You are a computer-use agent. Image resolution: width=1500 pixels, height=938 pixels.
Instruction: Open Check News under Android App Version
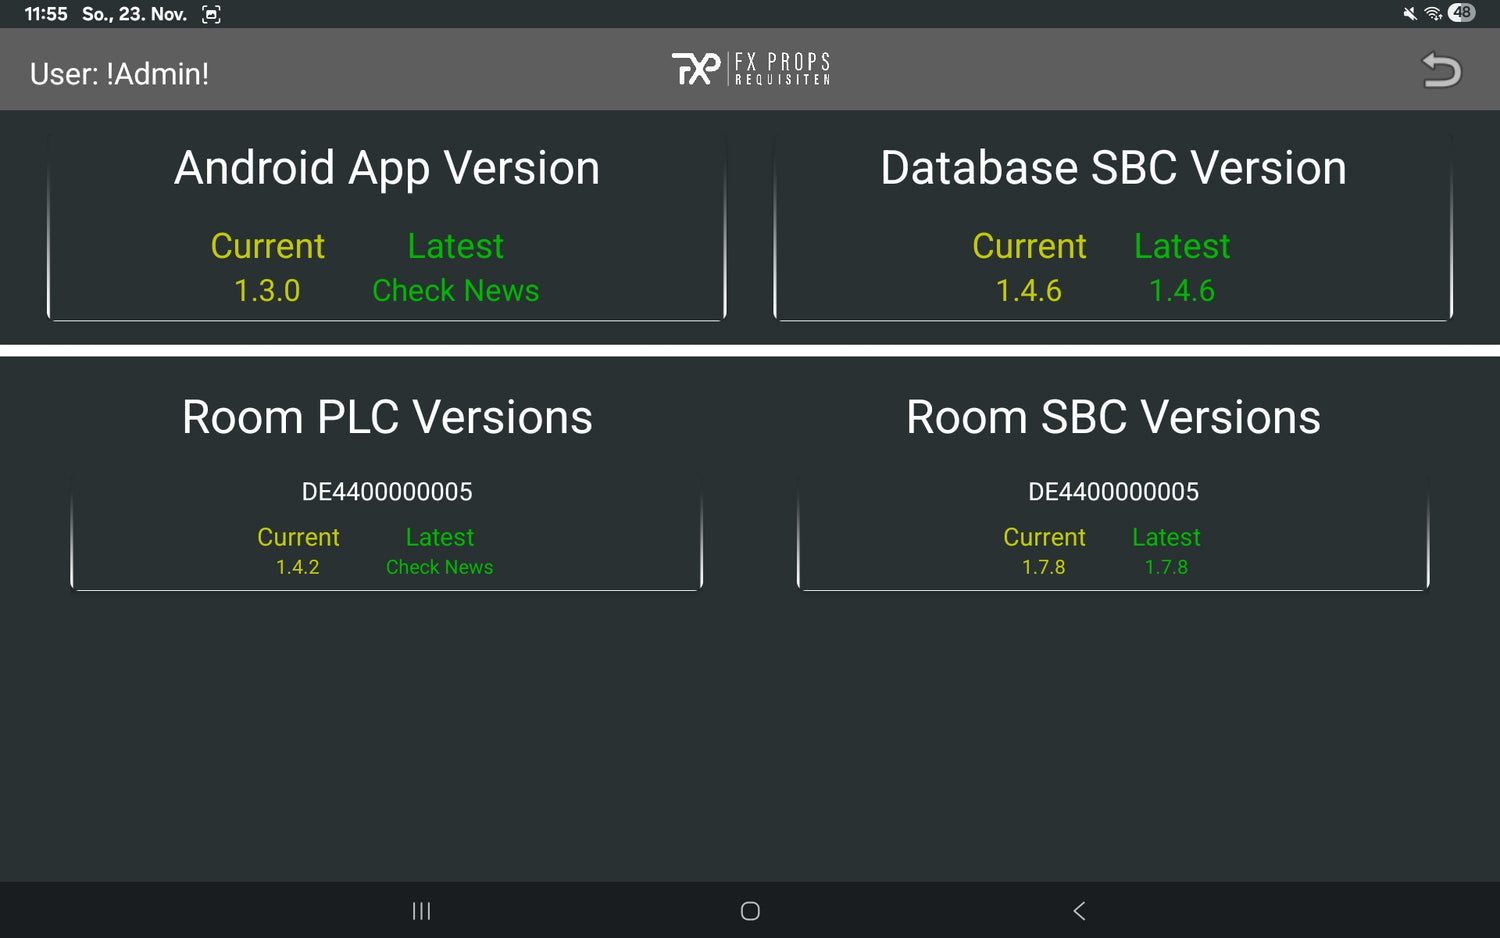tap(455, 290)
